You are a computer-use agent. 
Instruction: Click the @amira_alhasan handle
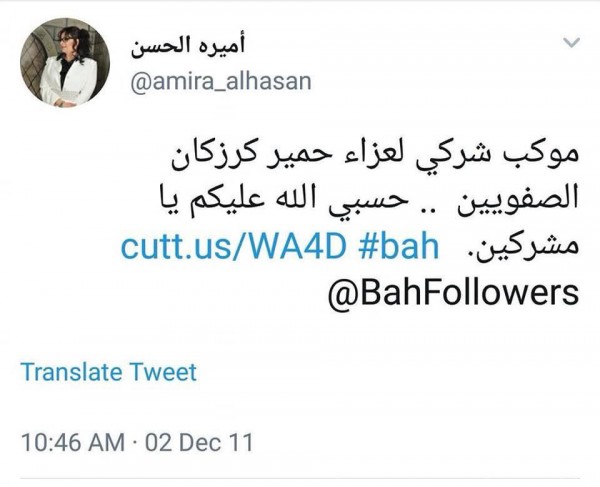click(221, 82)
